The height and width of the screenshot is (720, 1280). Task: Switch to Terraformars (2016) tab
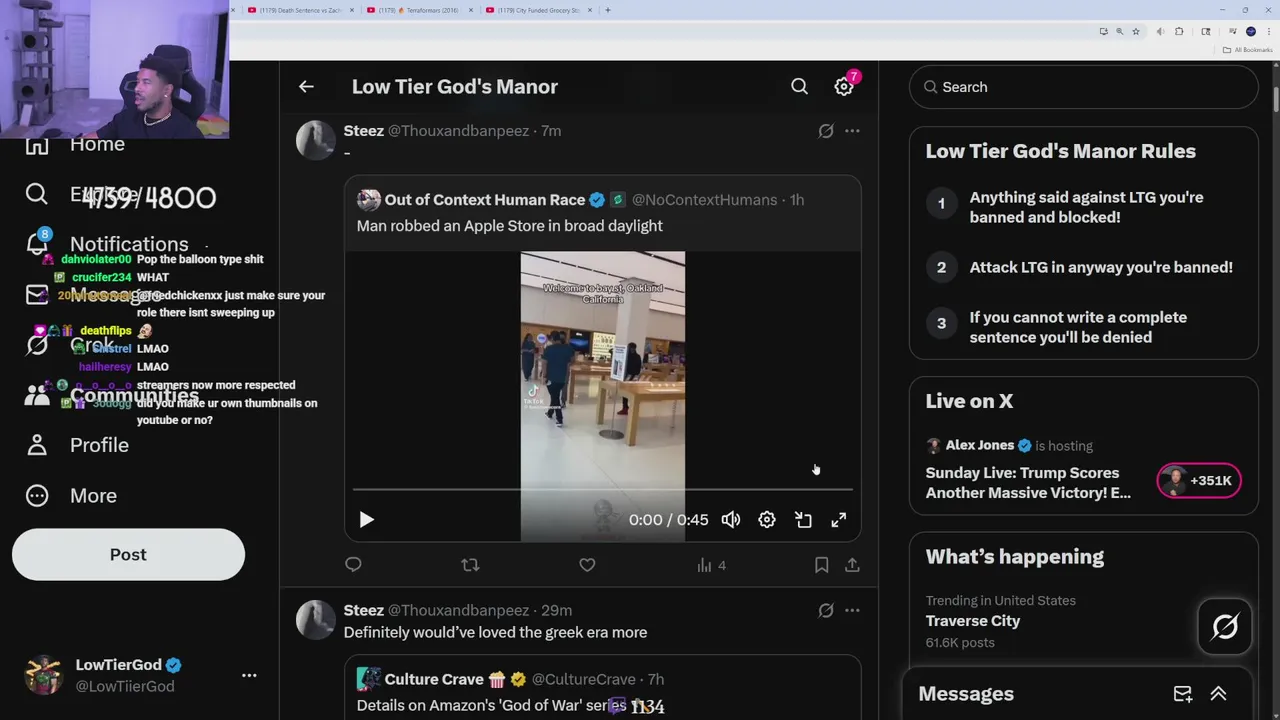tap(418, 10)
